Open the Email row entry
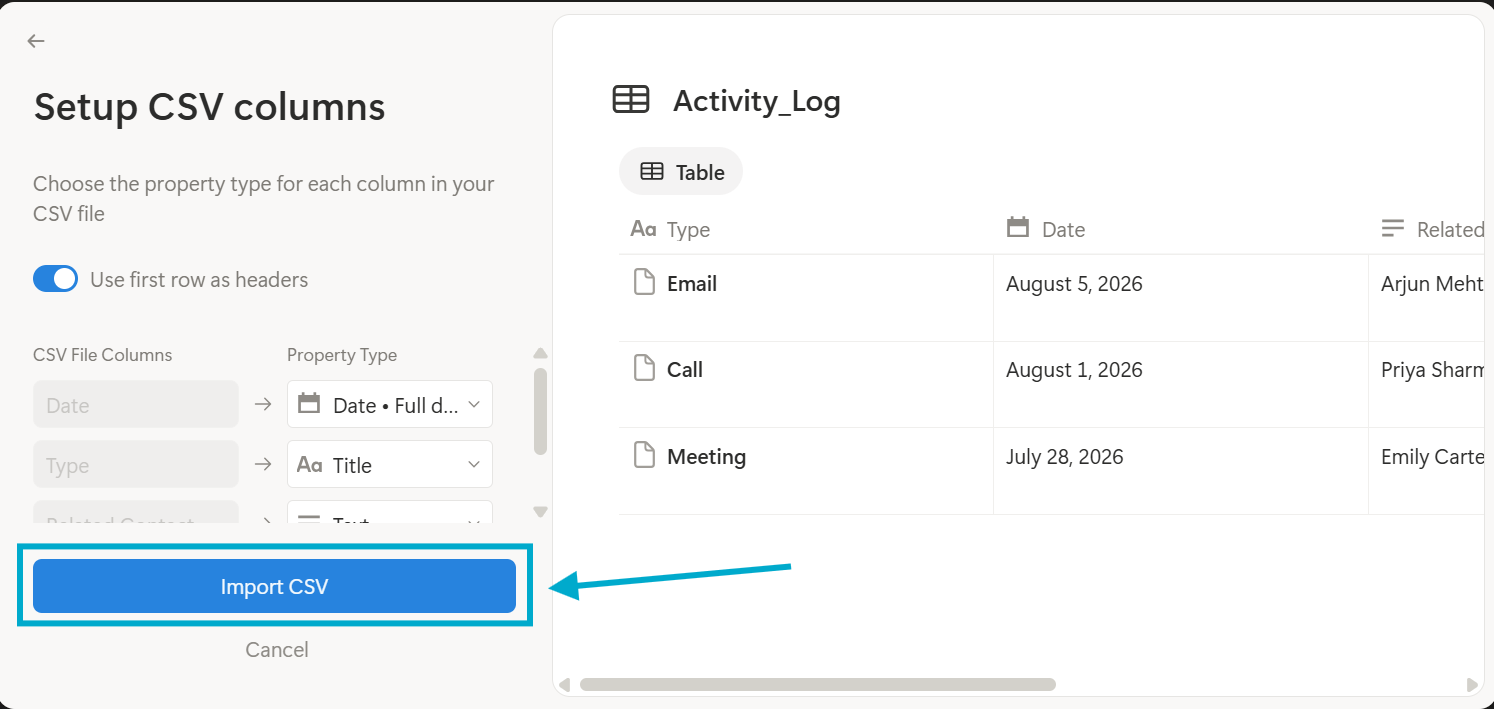The height and width of the screenshot is (709, 1494). coord(692,283)
